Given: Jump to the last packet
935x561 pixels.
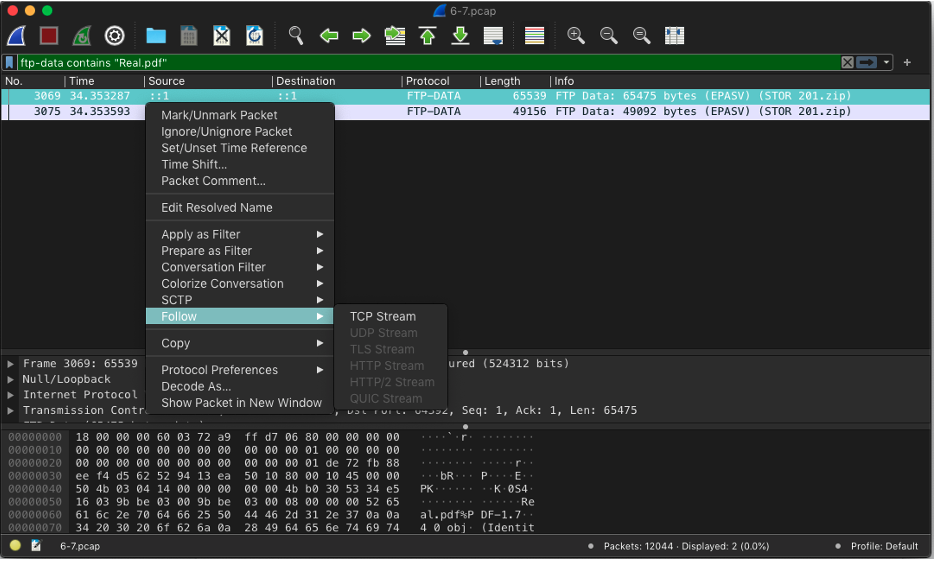Looking at the screenshot, I should coord(460,36).
